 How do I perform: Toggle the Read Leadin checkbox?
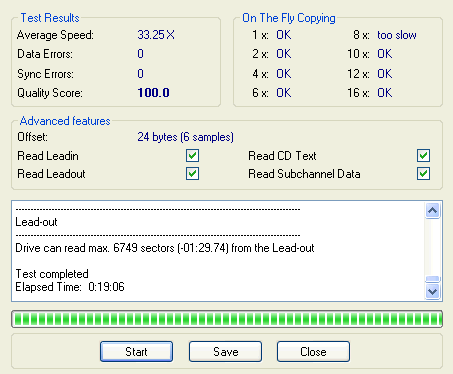192,155
